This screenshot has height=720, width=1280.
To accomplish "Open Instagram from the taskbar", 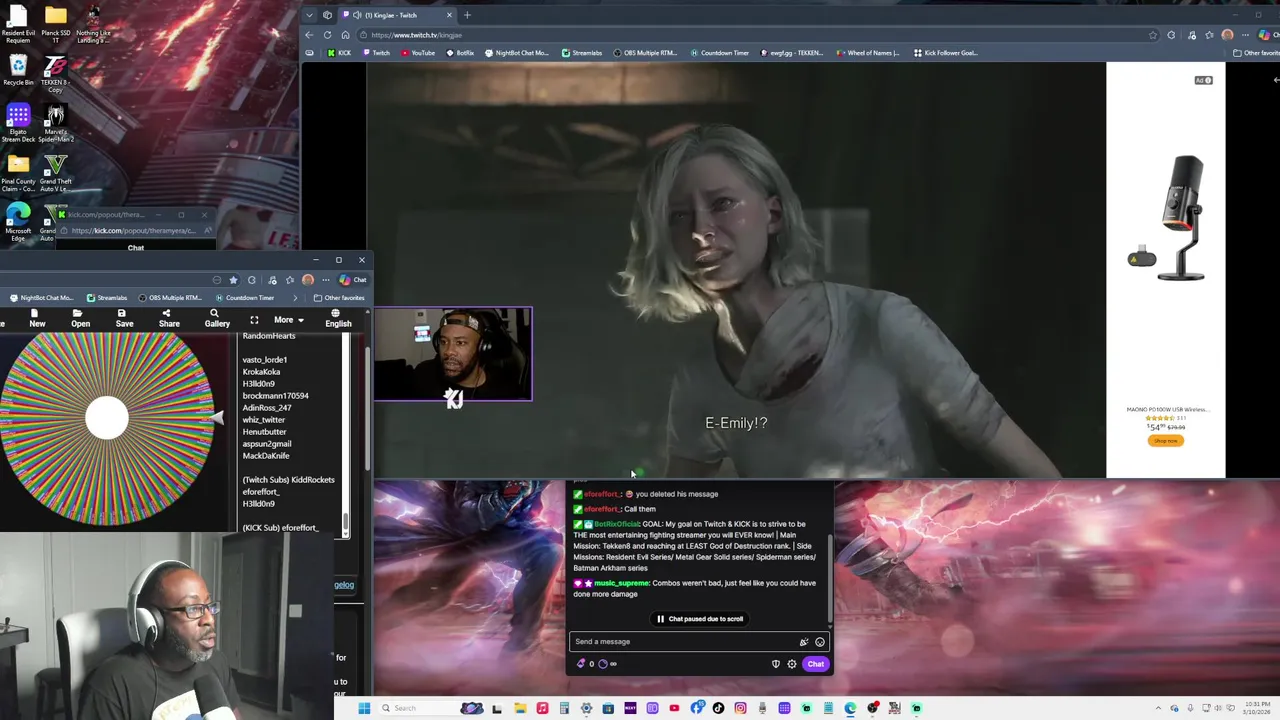I will [740, 708].
